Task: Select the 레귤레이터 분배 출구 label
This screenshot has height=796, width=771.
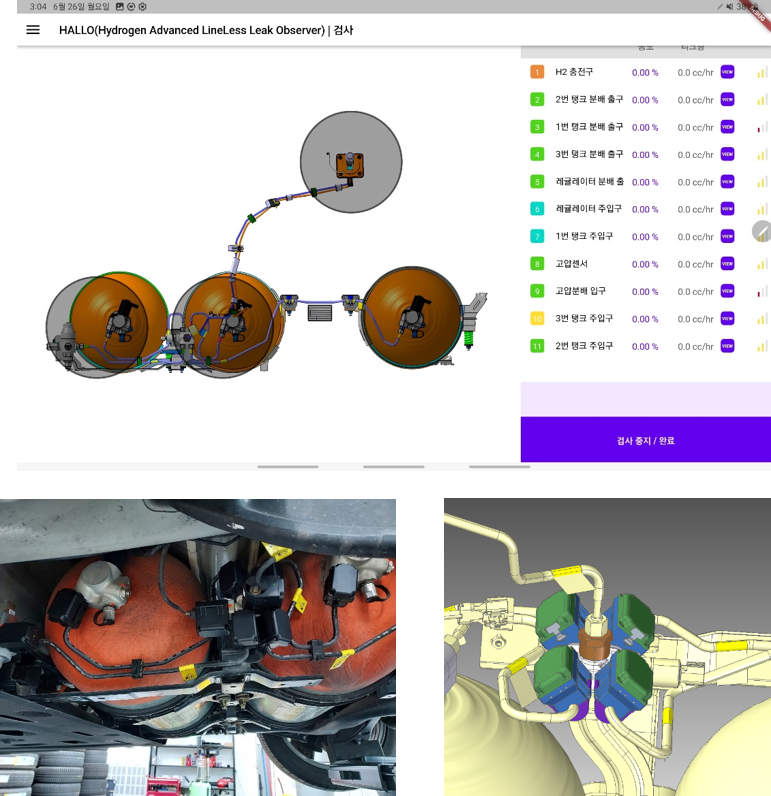Action: (589, 181)
